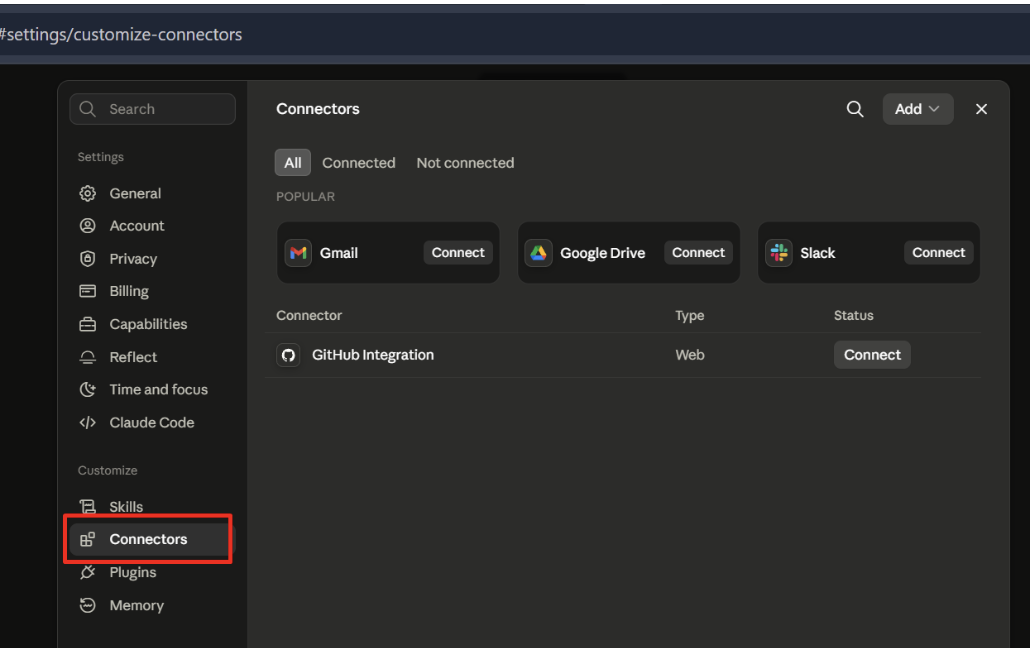1032x648 pixels.
Task: Click the Slack logo icon
Action: coord(779,253)
